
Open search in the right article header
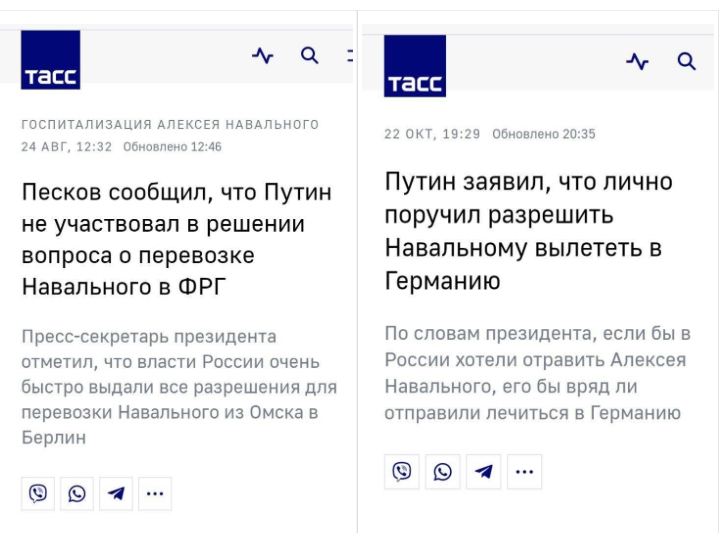coord(686,62)
